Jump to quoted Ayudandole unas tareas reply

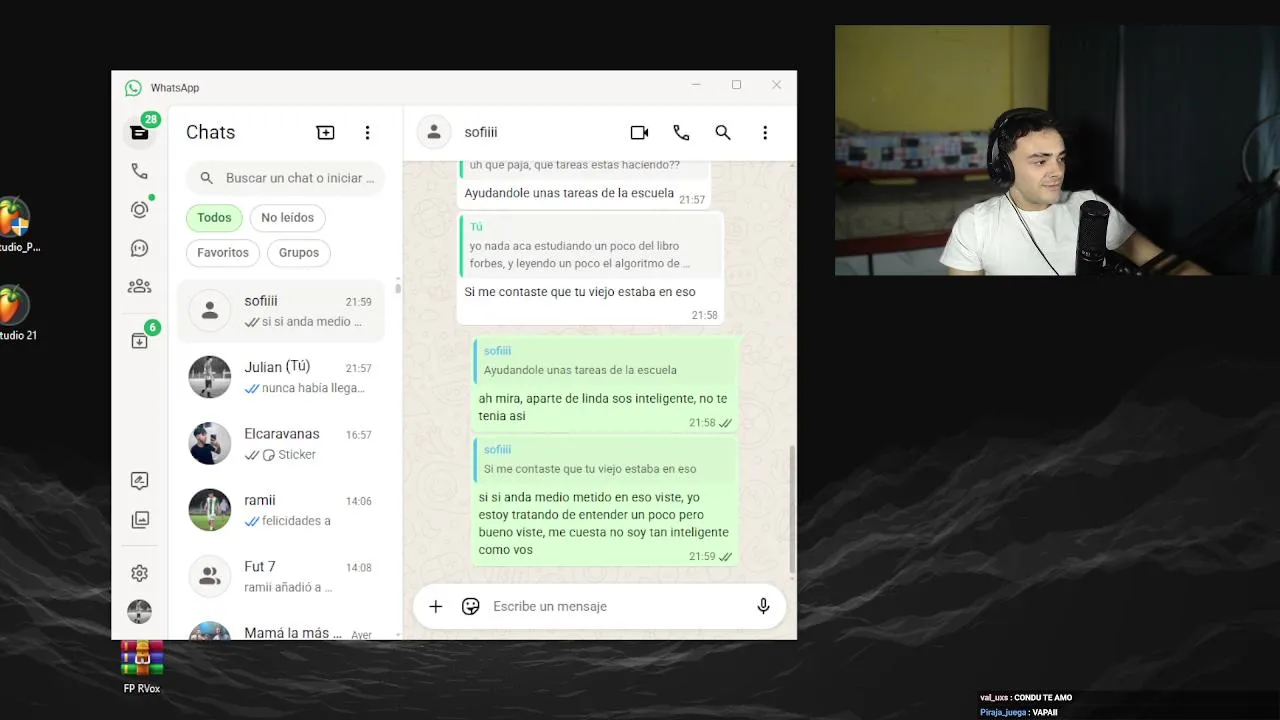[606, 360]
